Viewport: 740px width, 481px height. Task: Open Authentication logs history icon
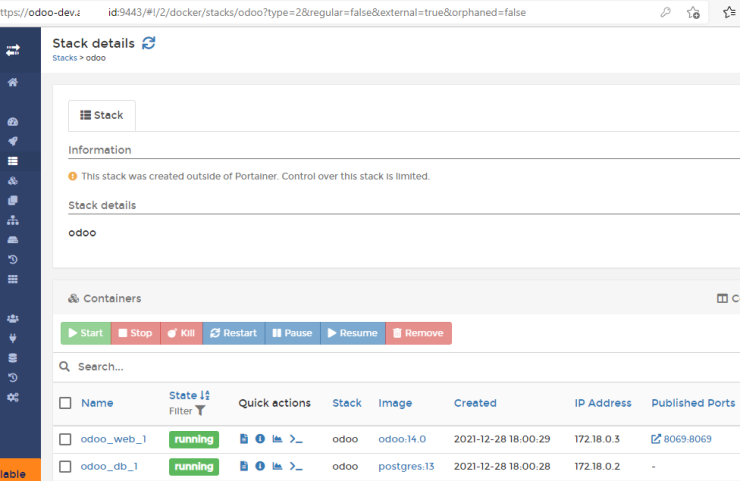(13, 378)
